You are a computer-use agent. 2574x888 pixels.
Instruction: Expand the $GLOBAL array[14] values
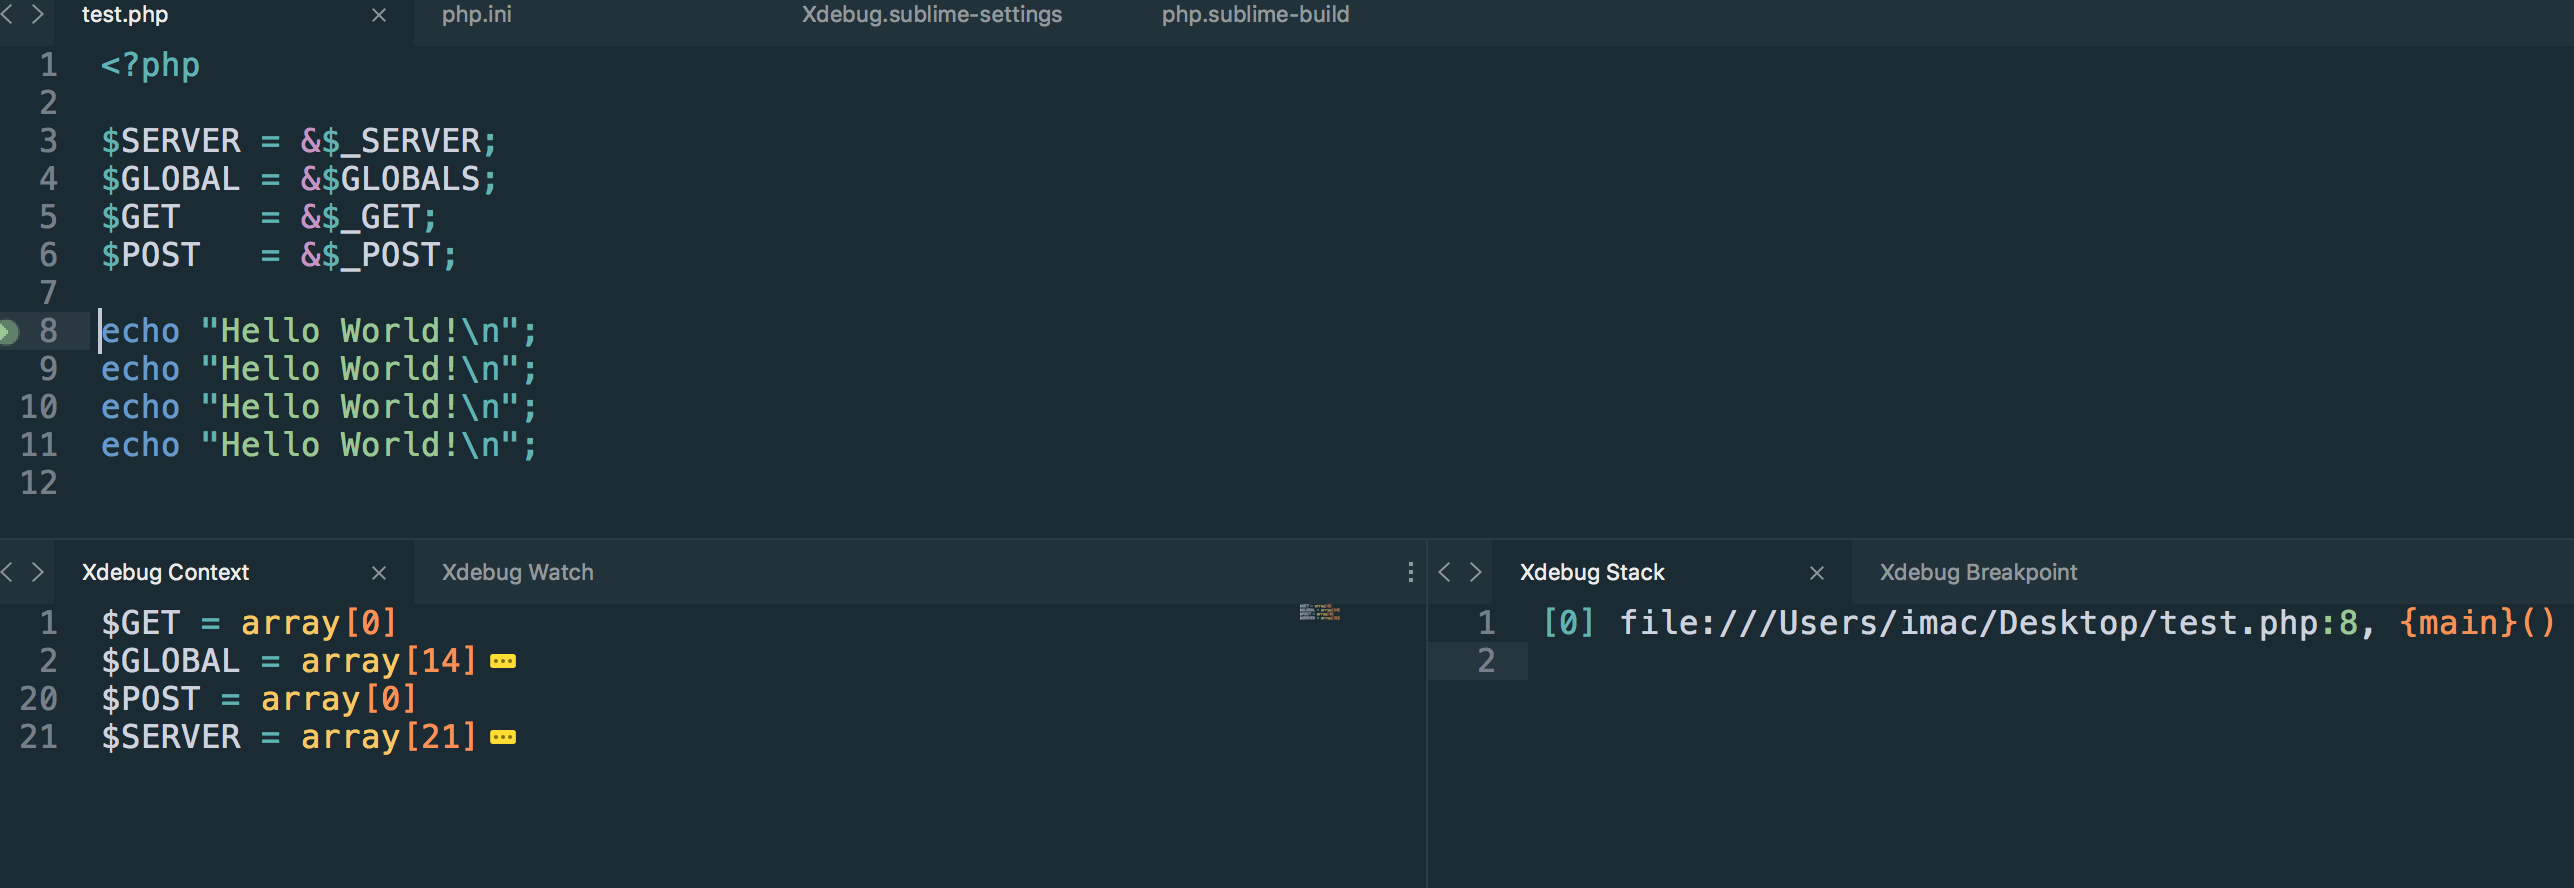coord(503,661)
